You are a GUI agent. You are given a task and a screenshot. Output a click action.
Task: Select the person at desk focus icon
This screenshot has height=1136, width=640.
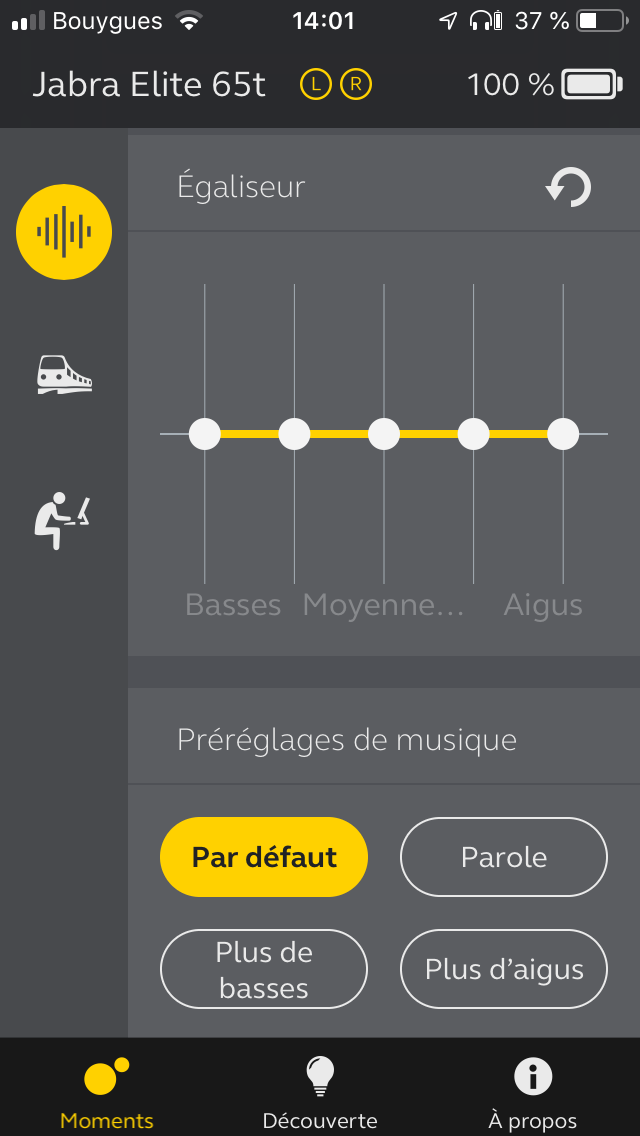pos(62,521)
